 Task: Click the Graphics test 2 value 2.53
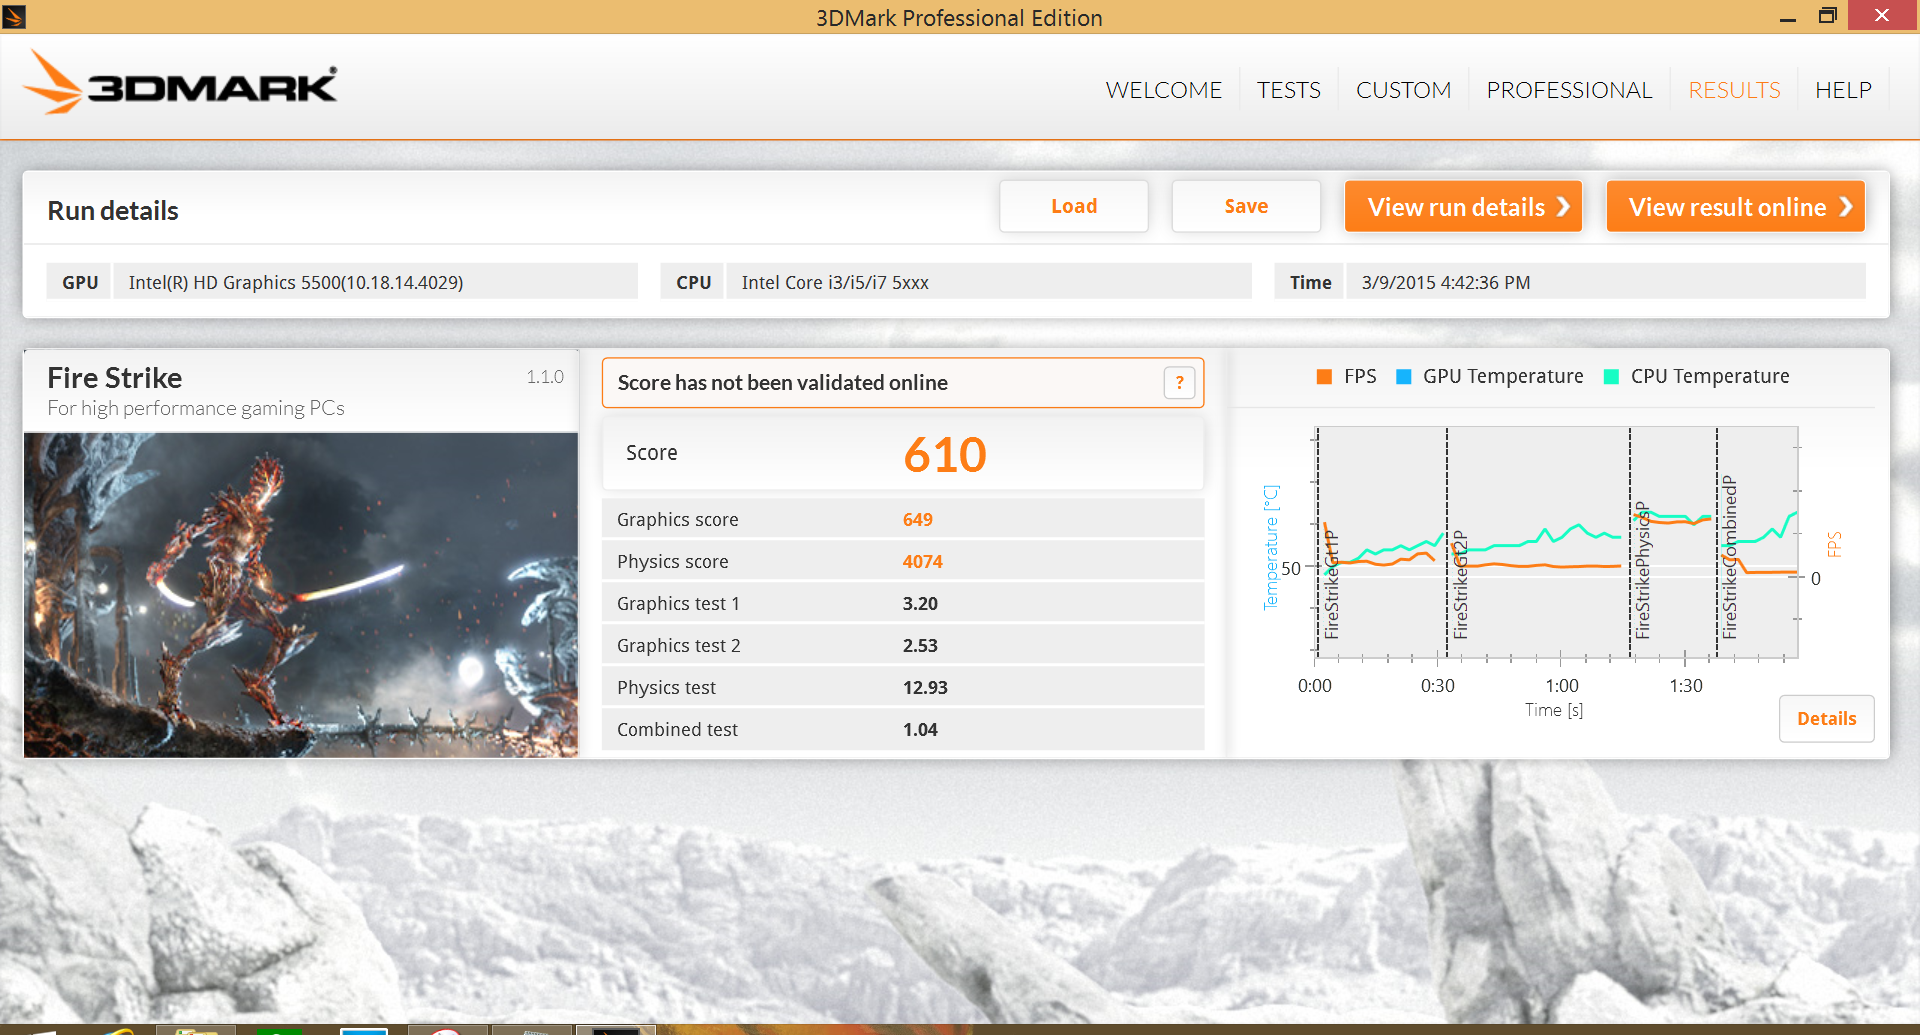point(920,646)
